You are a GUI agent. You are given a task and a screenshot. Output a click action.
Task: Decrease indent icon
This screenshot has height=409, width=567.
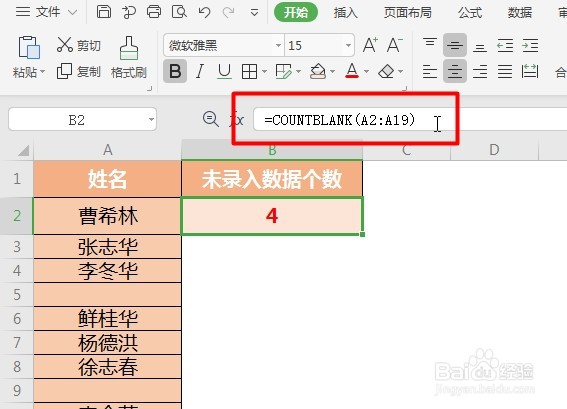[505, 45]
